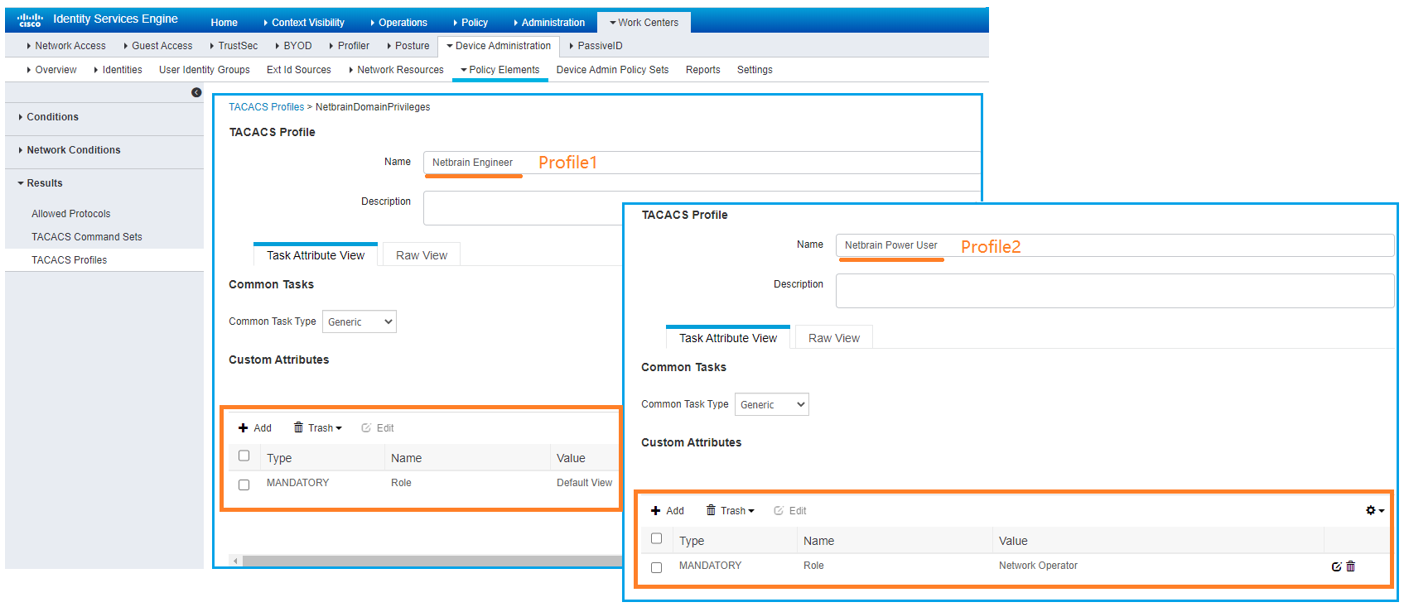Delete the Network Operator attribute row
The width and height of the screenshot is (1405, 608).
pos(1351,565)
